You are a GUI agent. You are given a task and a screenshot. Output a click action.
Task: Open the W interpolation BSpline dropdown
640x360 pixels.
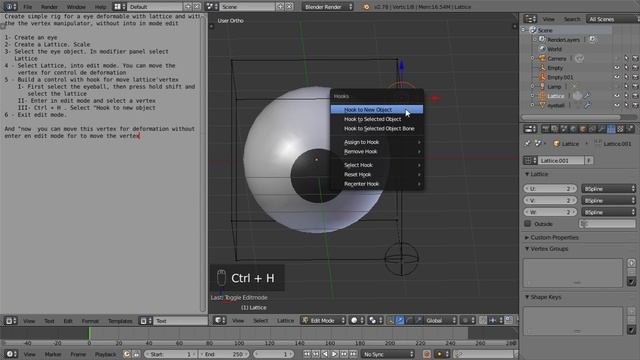pyautogui.click(x=609, y=212)
